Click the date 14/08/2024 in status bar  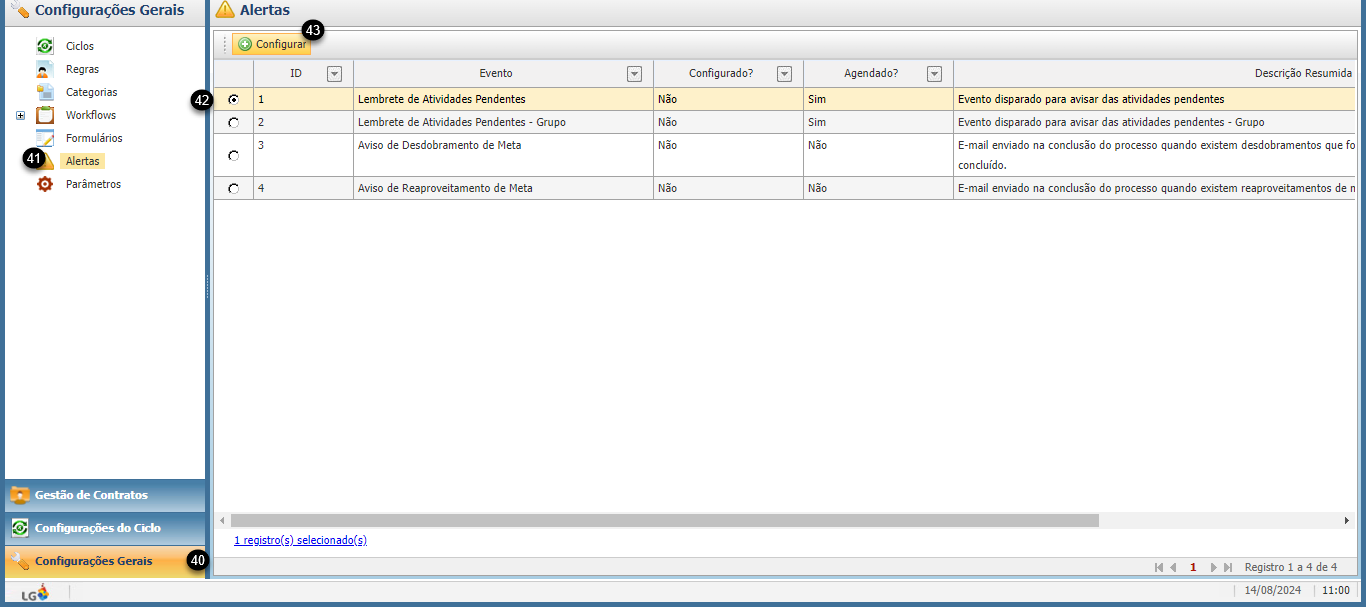1272,590
